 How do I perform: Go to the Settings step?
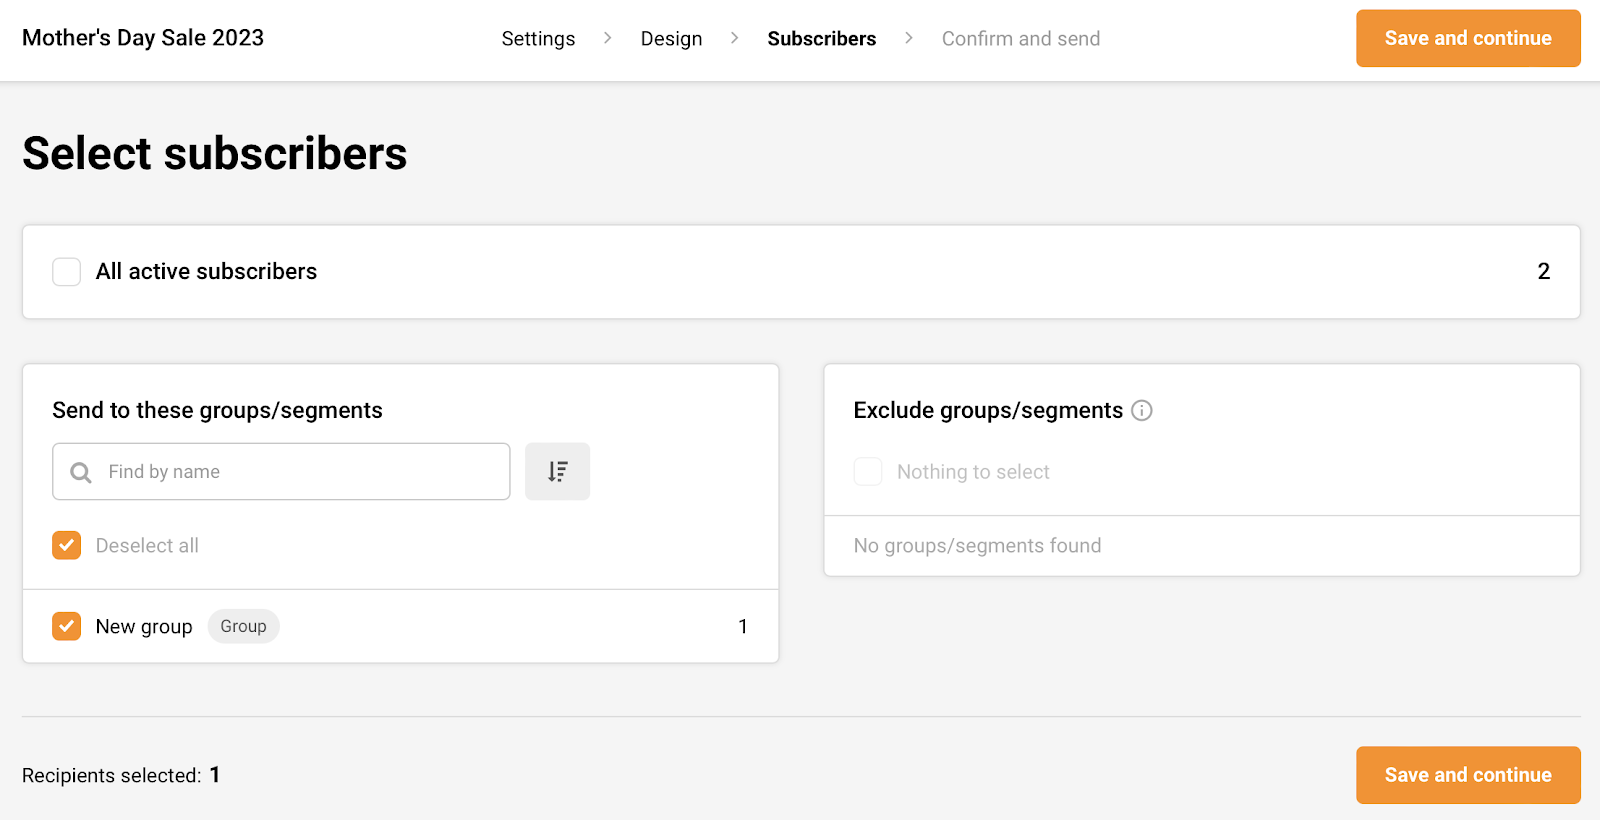pyautogui.click(x=538, y=39)
